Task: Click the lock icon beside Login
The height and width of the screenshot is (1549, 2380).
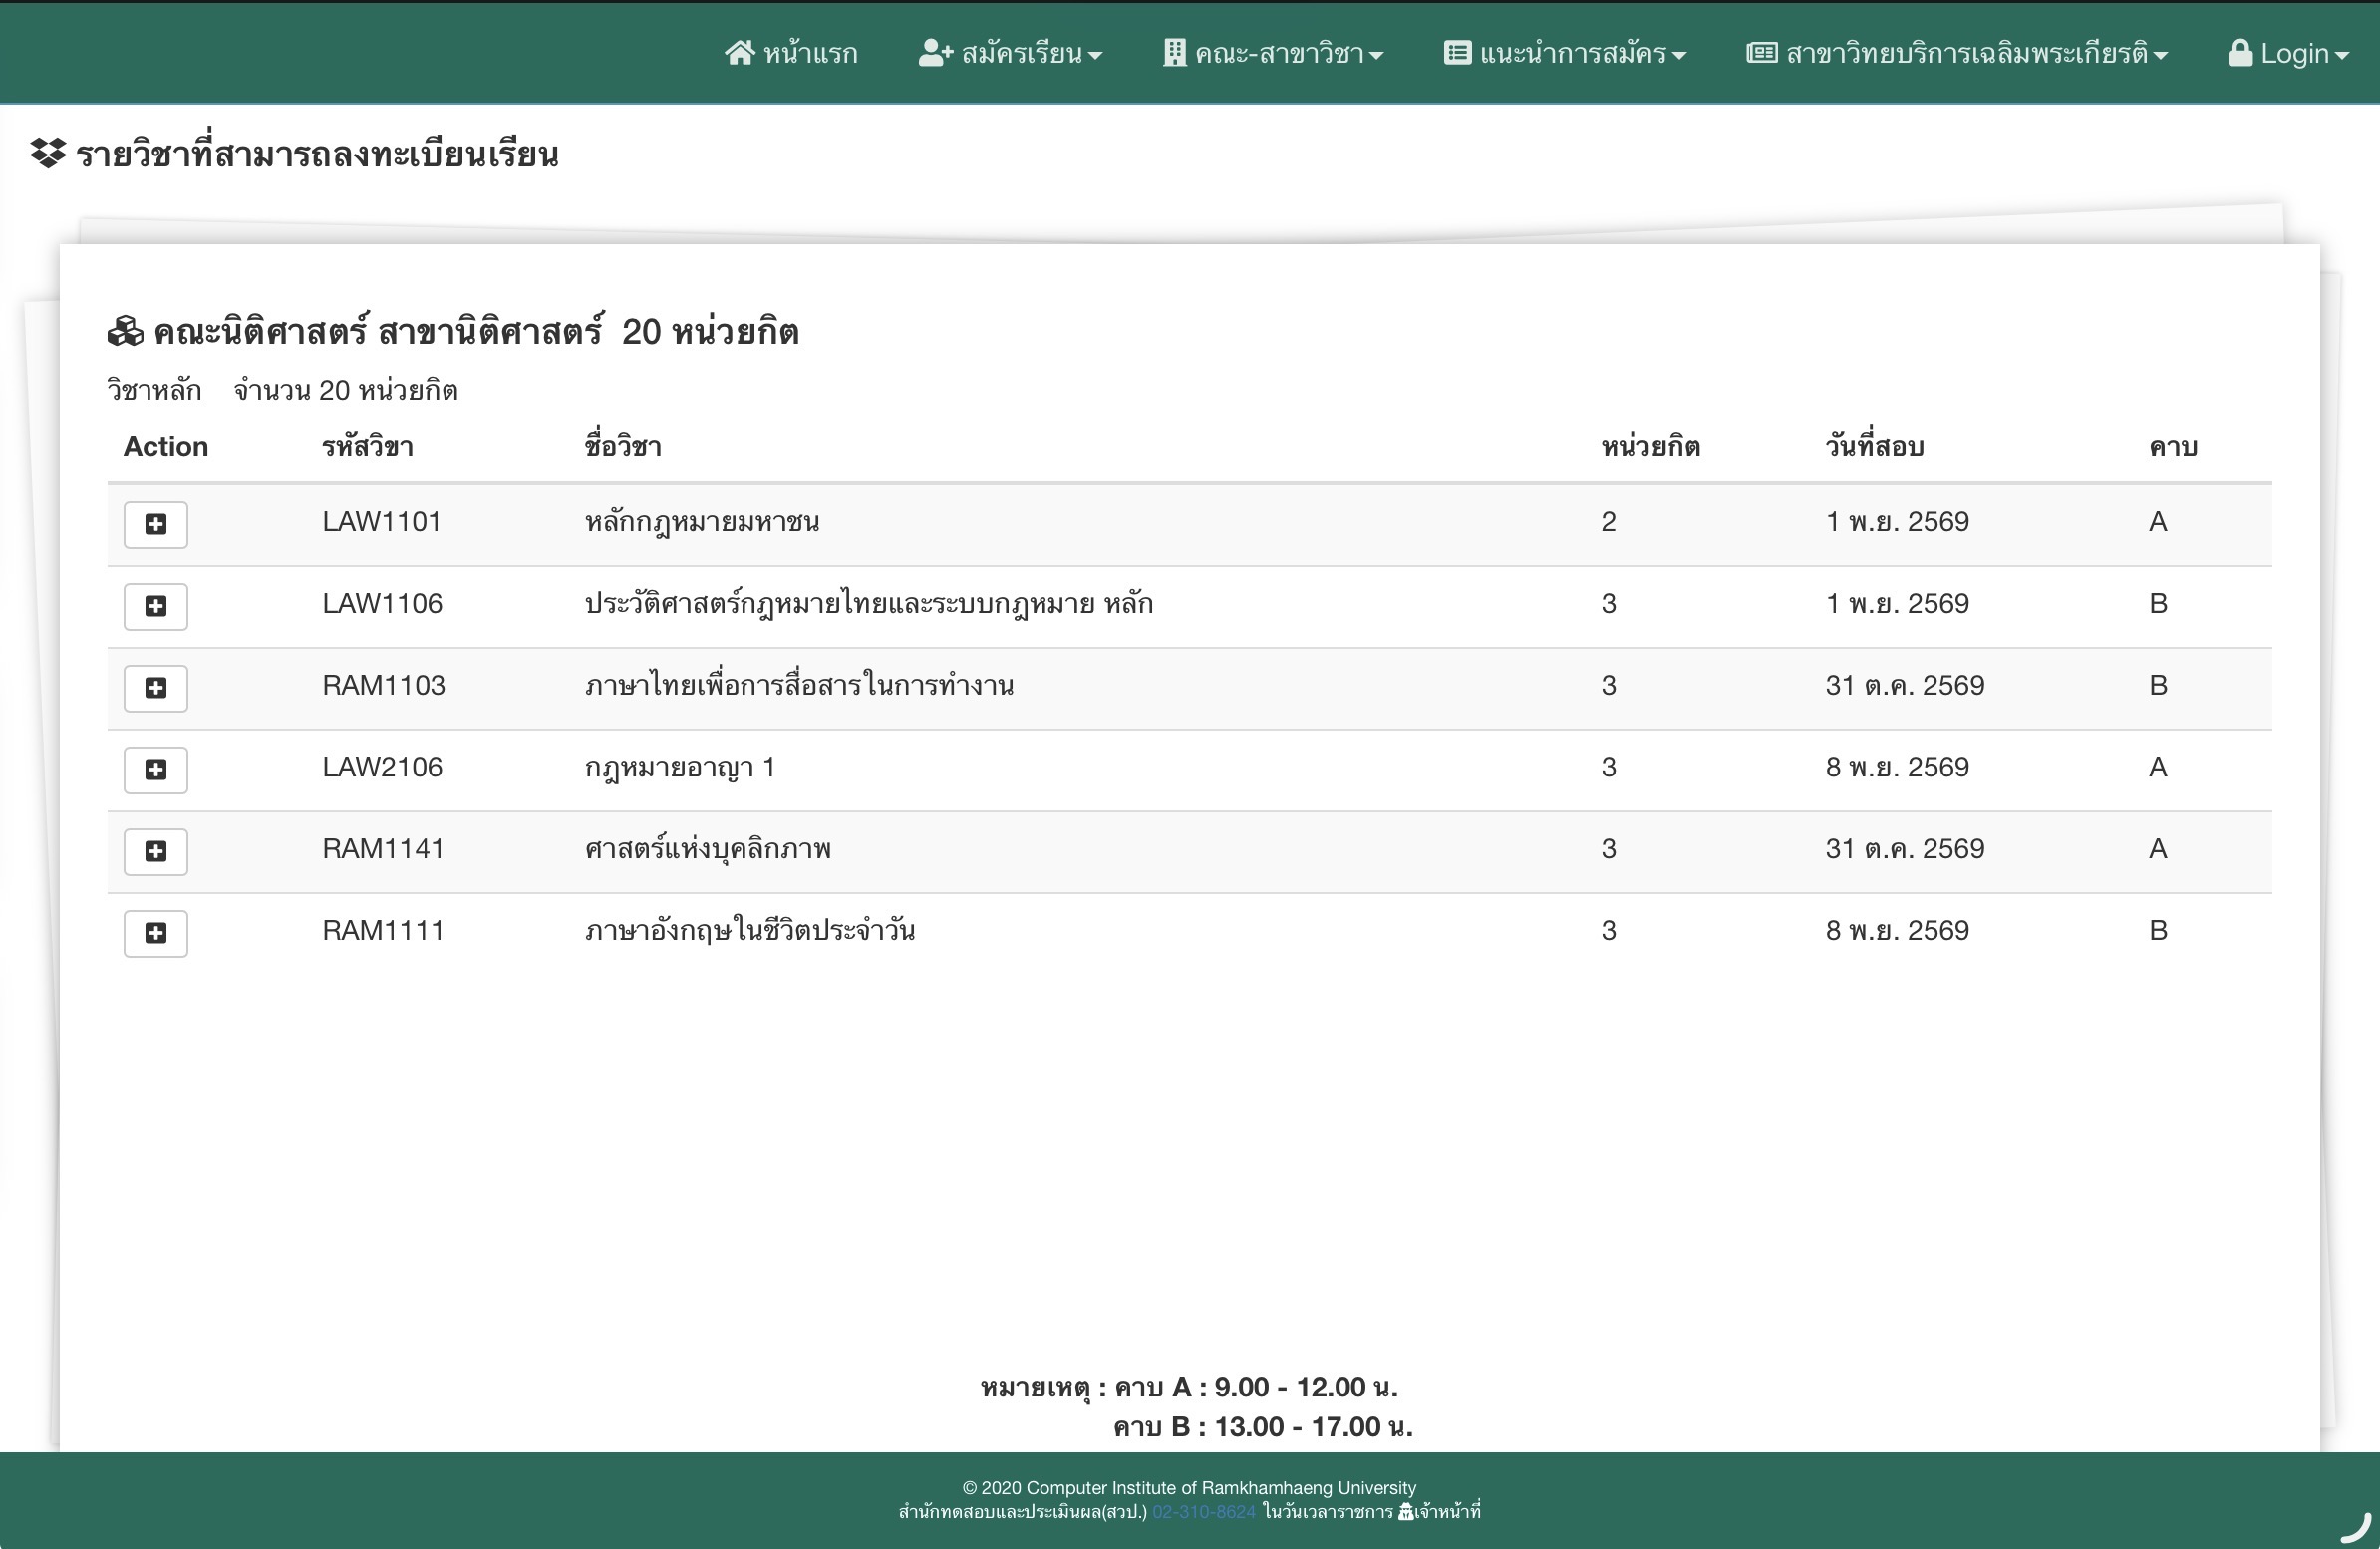Action: point(2239,53)
